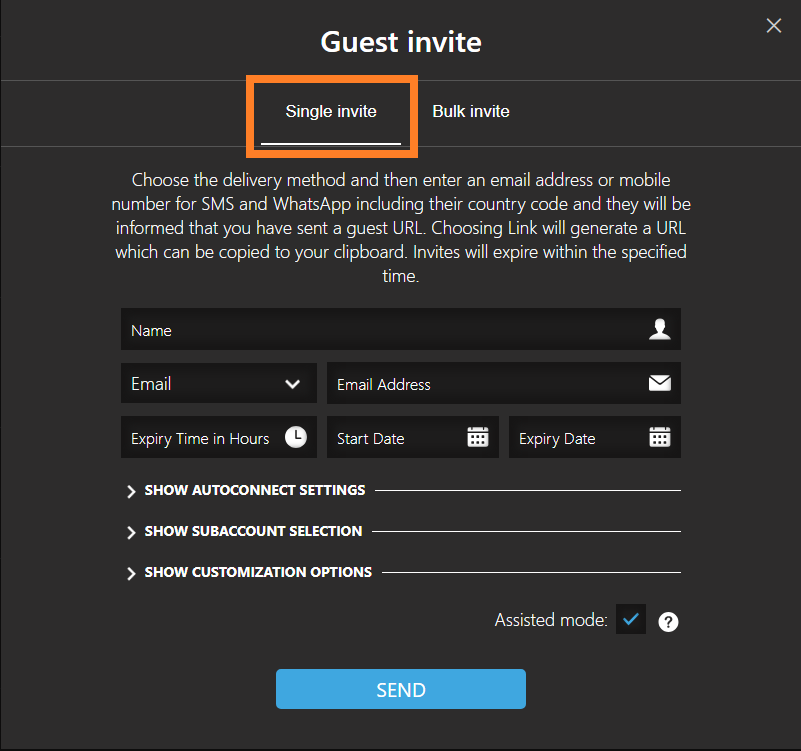Click the question mark help icon
The image size is (801, 751).
668,620
